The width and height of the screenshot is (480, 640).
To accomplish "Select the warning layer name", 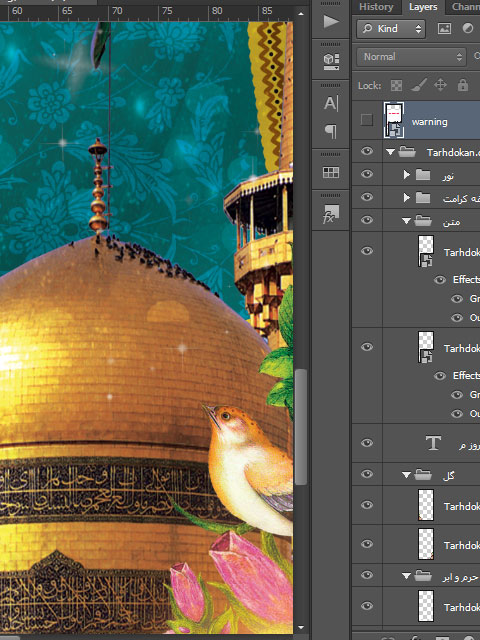I will click(x=429, y=122).
